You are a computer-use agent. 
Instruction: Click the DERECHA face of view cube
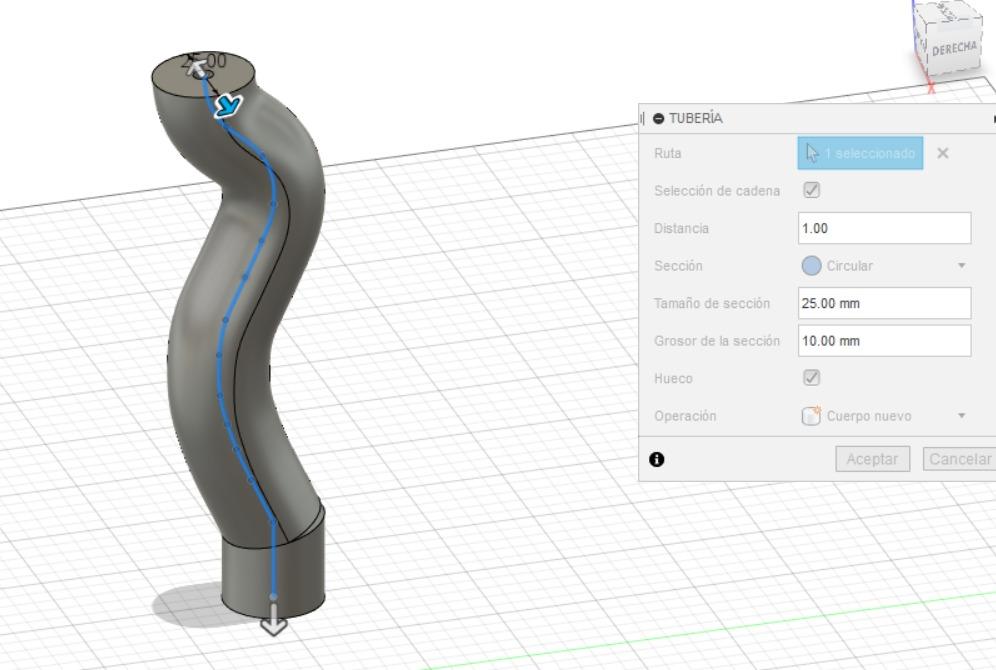pos(953,49)
